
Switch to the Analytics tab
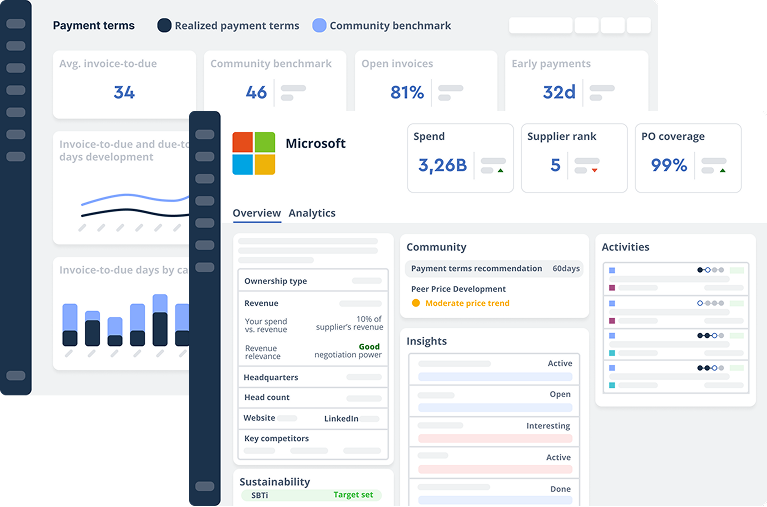312,213
